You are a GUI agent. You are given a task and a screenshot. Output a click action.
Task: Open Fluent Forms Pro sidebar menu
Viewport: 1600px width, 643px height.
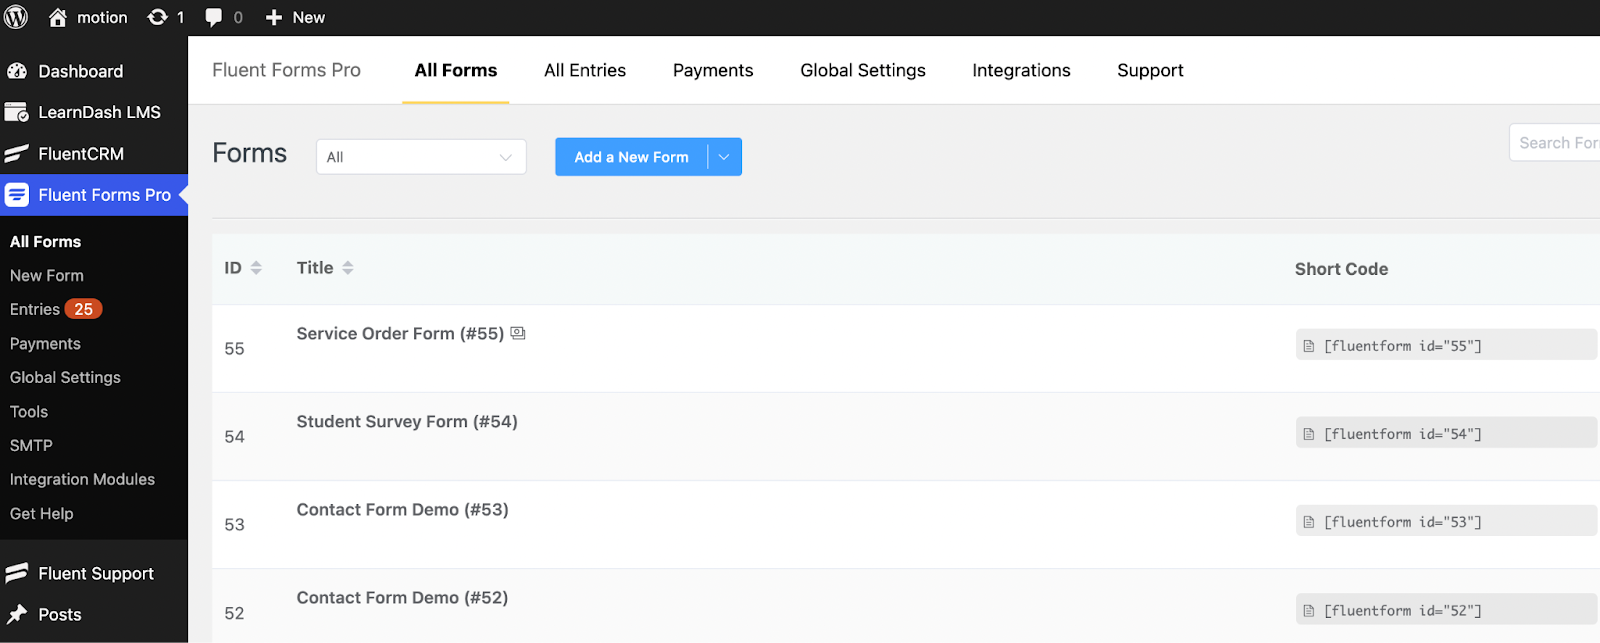[94, 195]
